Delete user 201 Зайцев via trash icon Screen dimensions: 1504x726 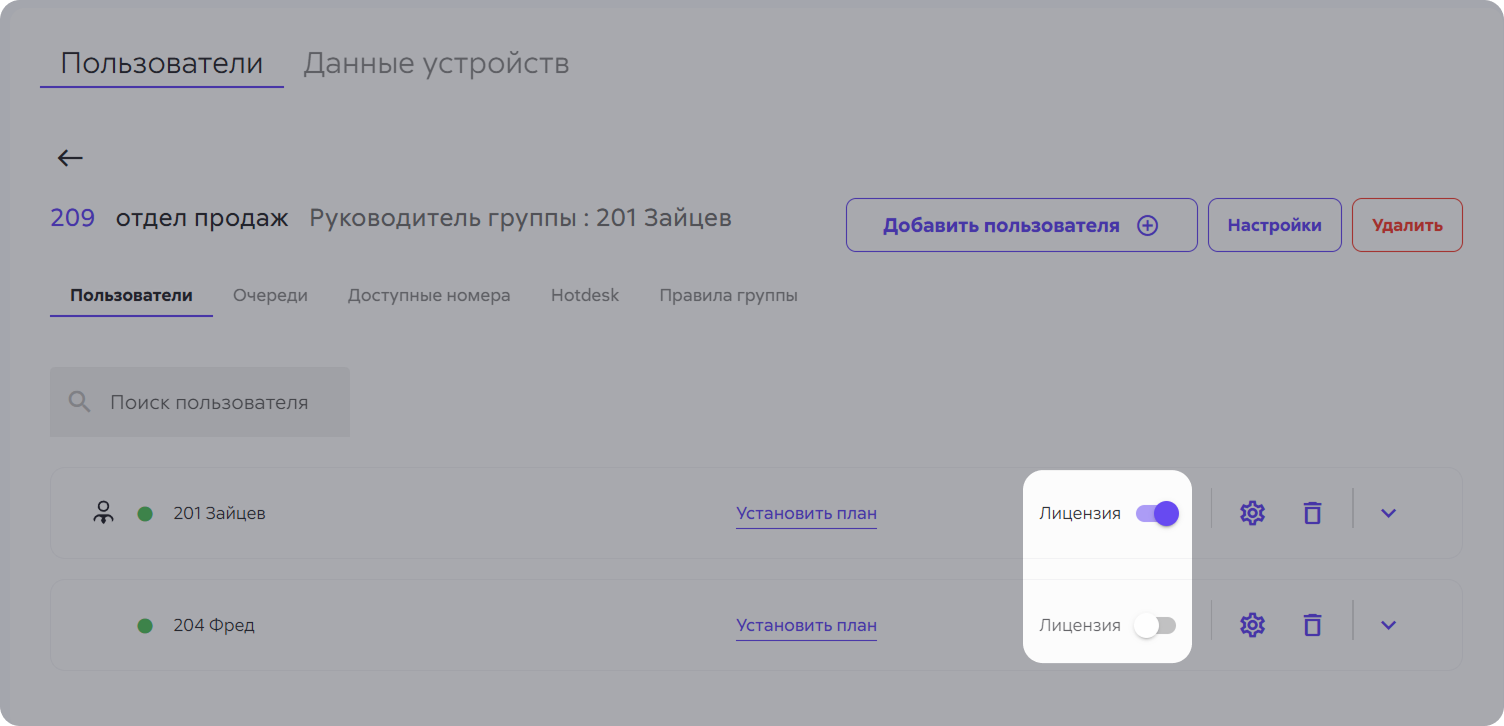1312,512
